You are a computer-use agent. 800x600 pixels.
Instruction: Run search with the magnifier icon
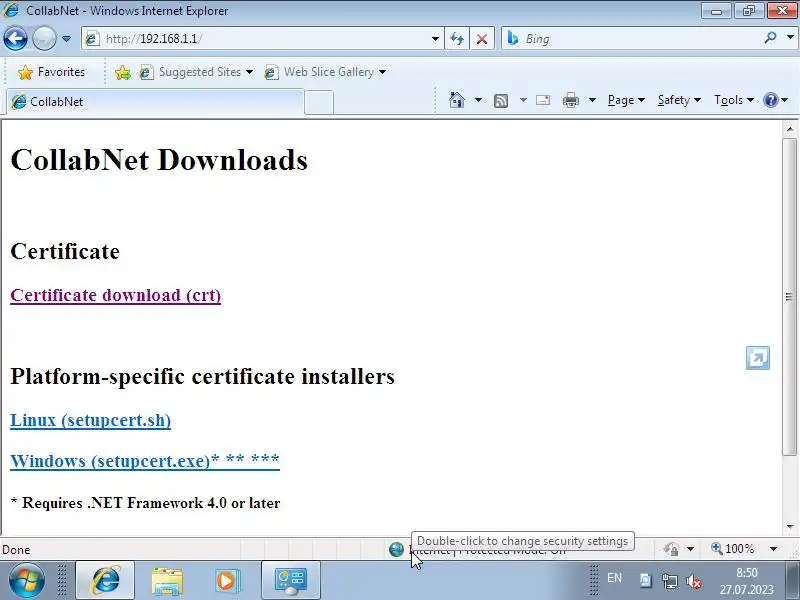click(x=770, y=38)
